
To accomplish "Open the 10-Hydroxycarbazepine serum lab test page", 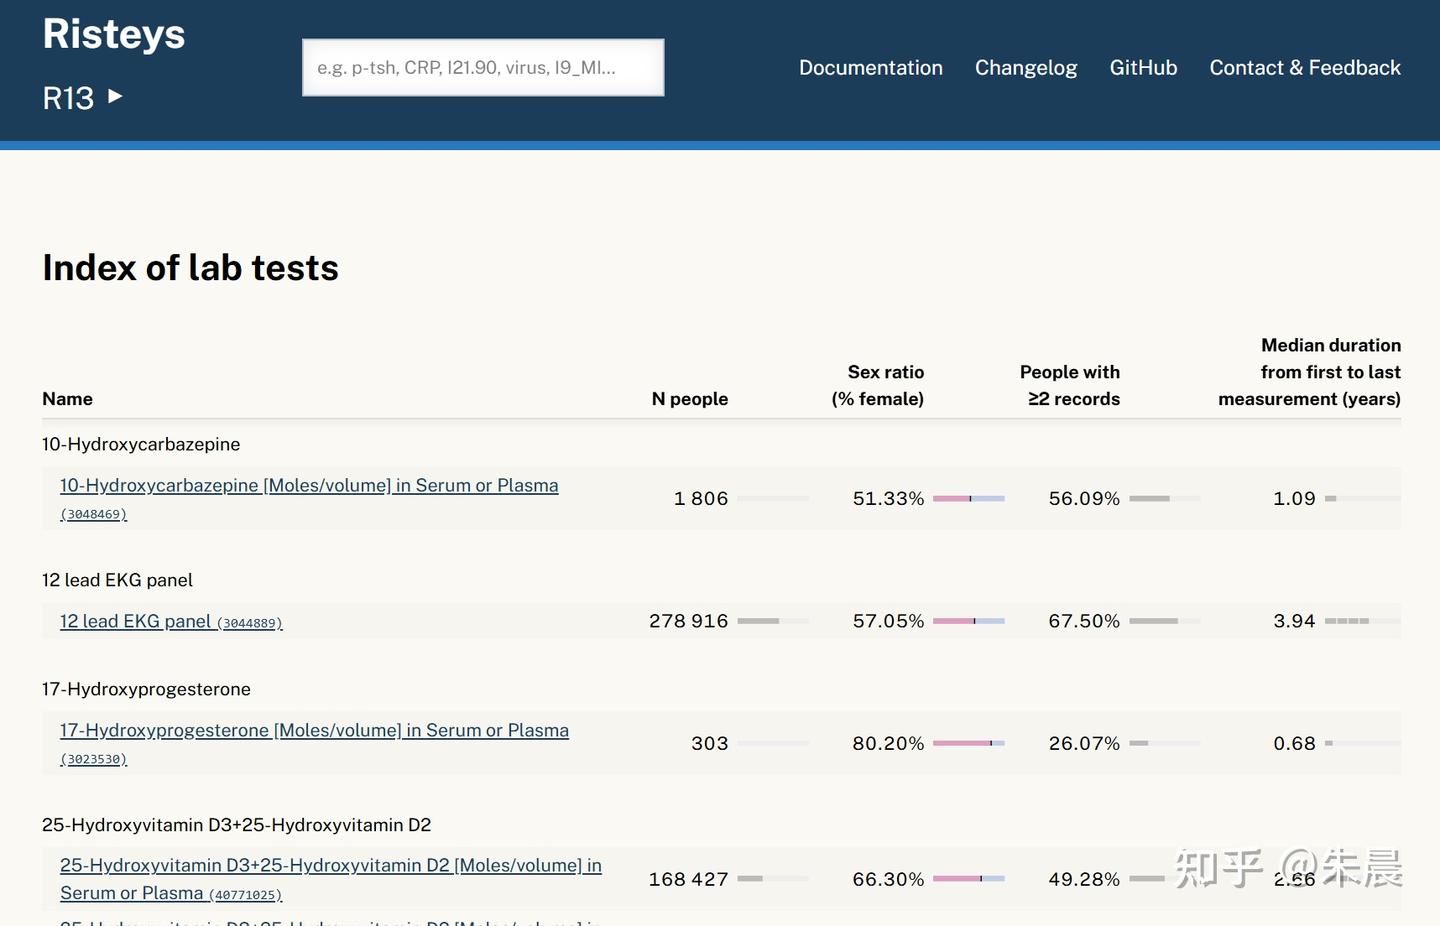I will pyautogui.click(x=308, y=485).
